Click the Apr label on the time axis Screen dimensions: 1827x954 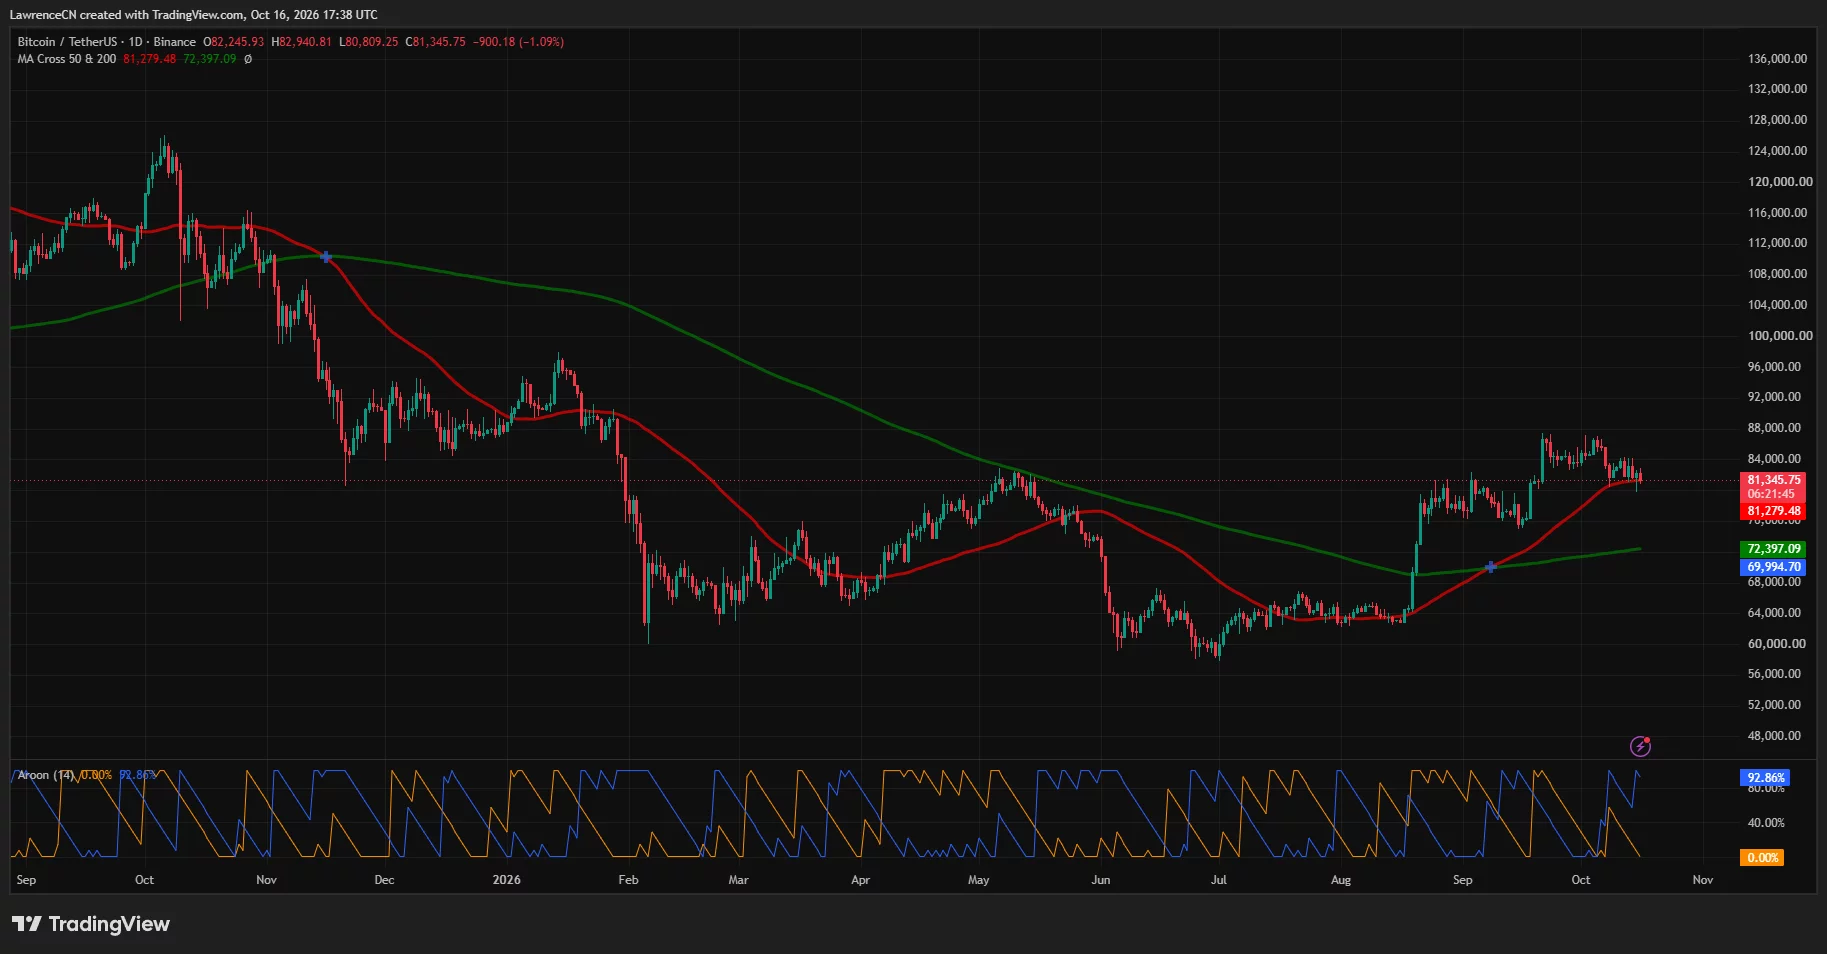point(860,880)
